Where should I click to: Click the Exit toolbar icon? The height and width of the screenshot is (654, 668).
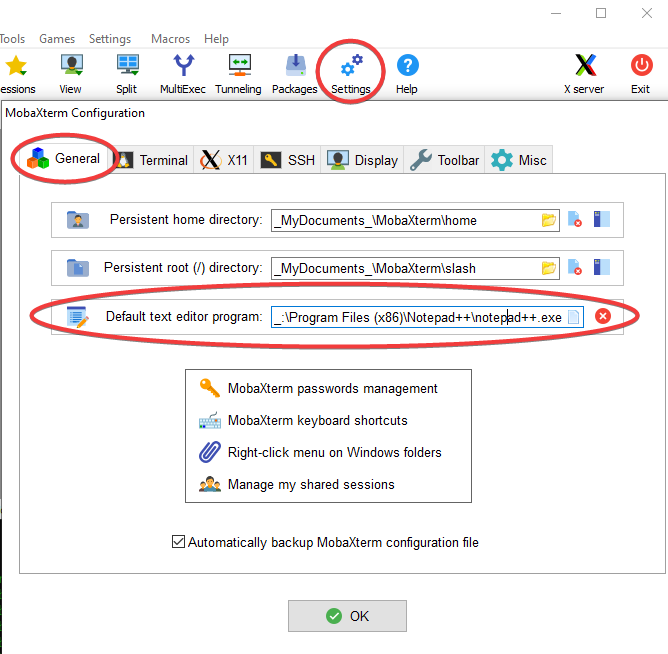pyautogui.click(x=641, y=73)
